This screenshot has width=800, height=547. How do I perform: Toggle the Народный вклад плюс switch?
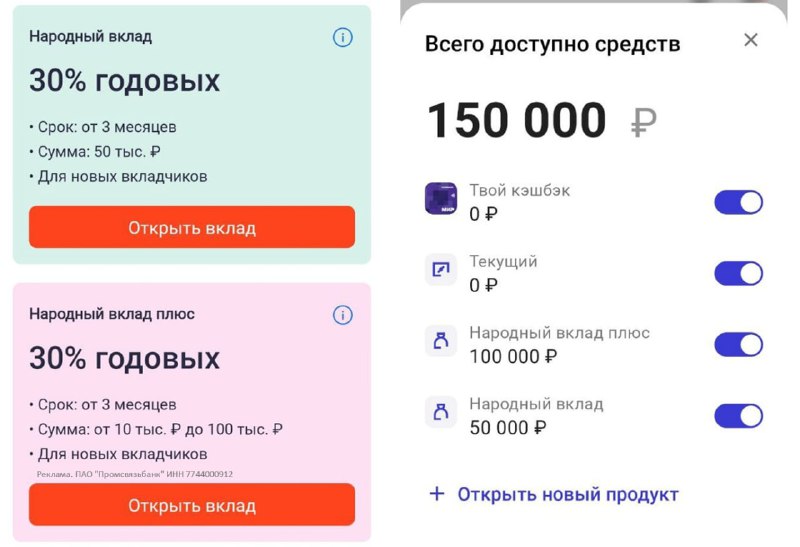(x=738, y=344)
